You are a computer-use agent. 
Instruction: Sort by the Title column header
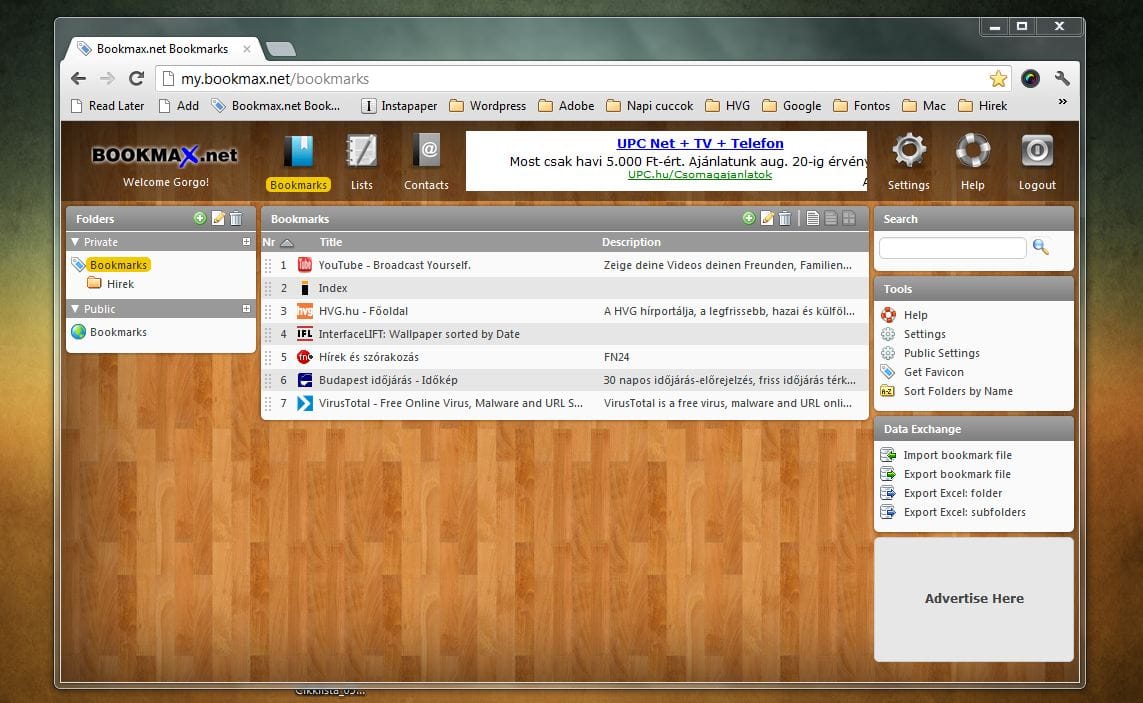330,242
